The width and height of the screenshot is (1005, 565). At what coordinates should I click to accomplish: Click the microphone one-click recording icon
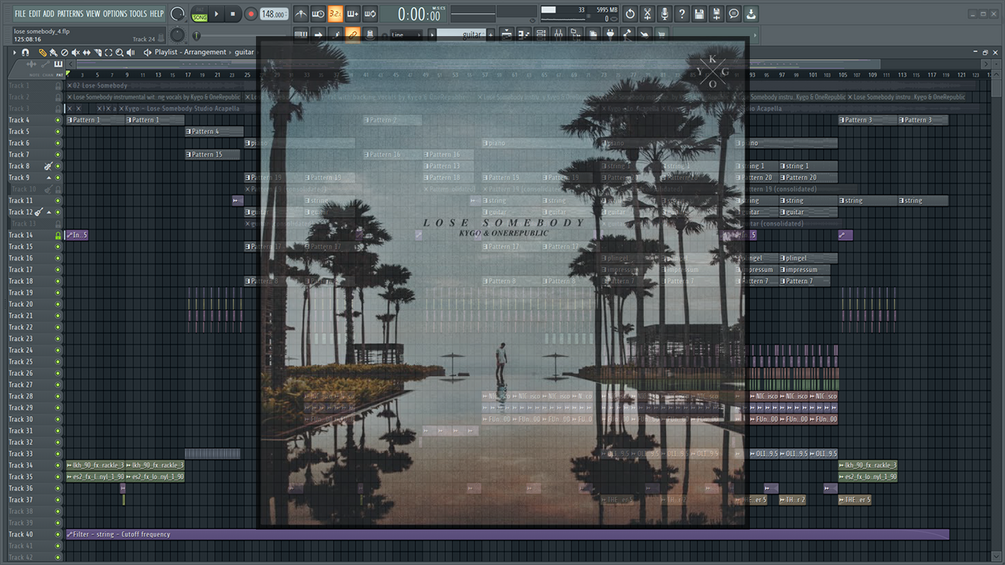point(665,13)
